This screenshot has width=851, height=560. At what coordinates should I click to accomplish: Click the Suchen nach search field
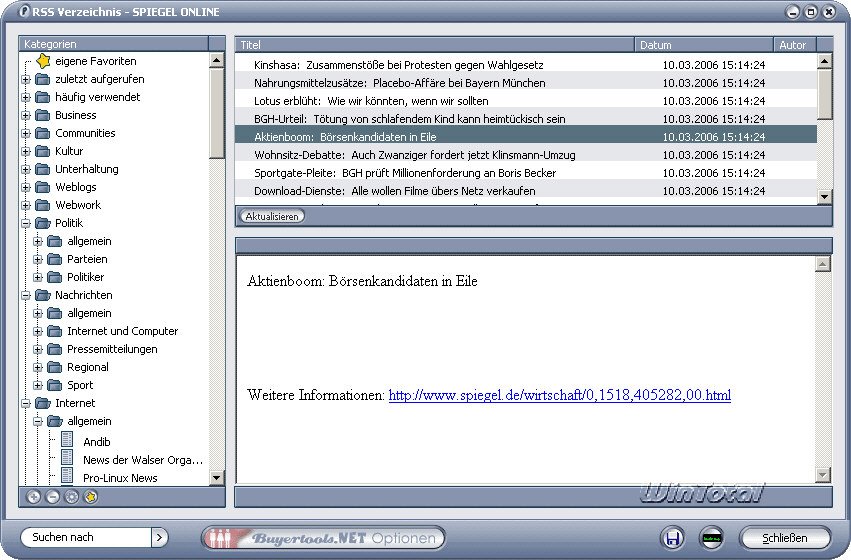click(x=86, y=537)
